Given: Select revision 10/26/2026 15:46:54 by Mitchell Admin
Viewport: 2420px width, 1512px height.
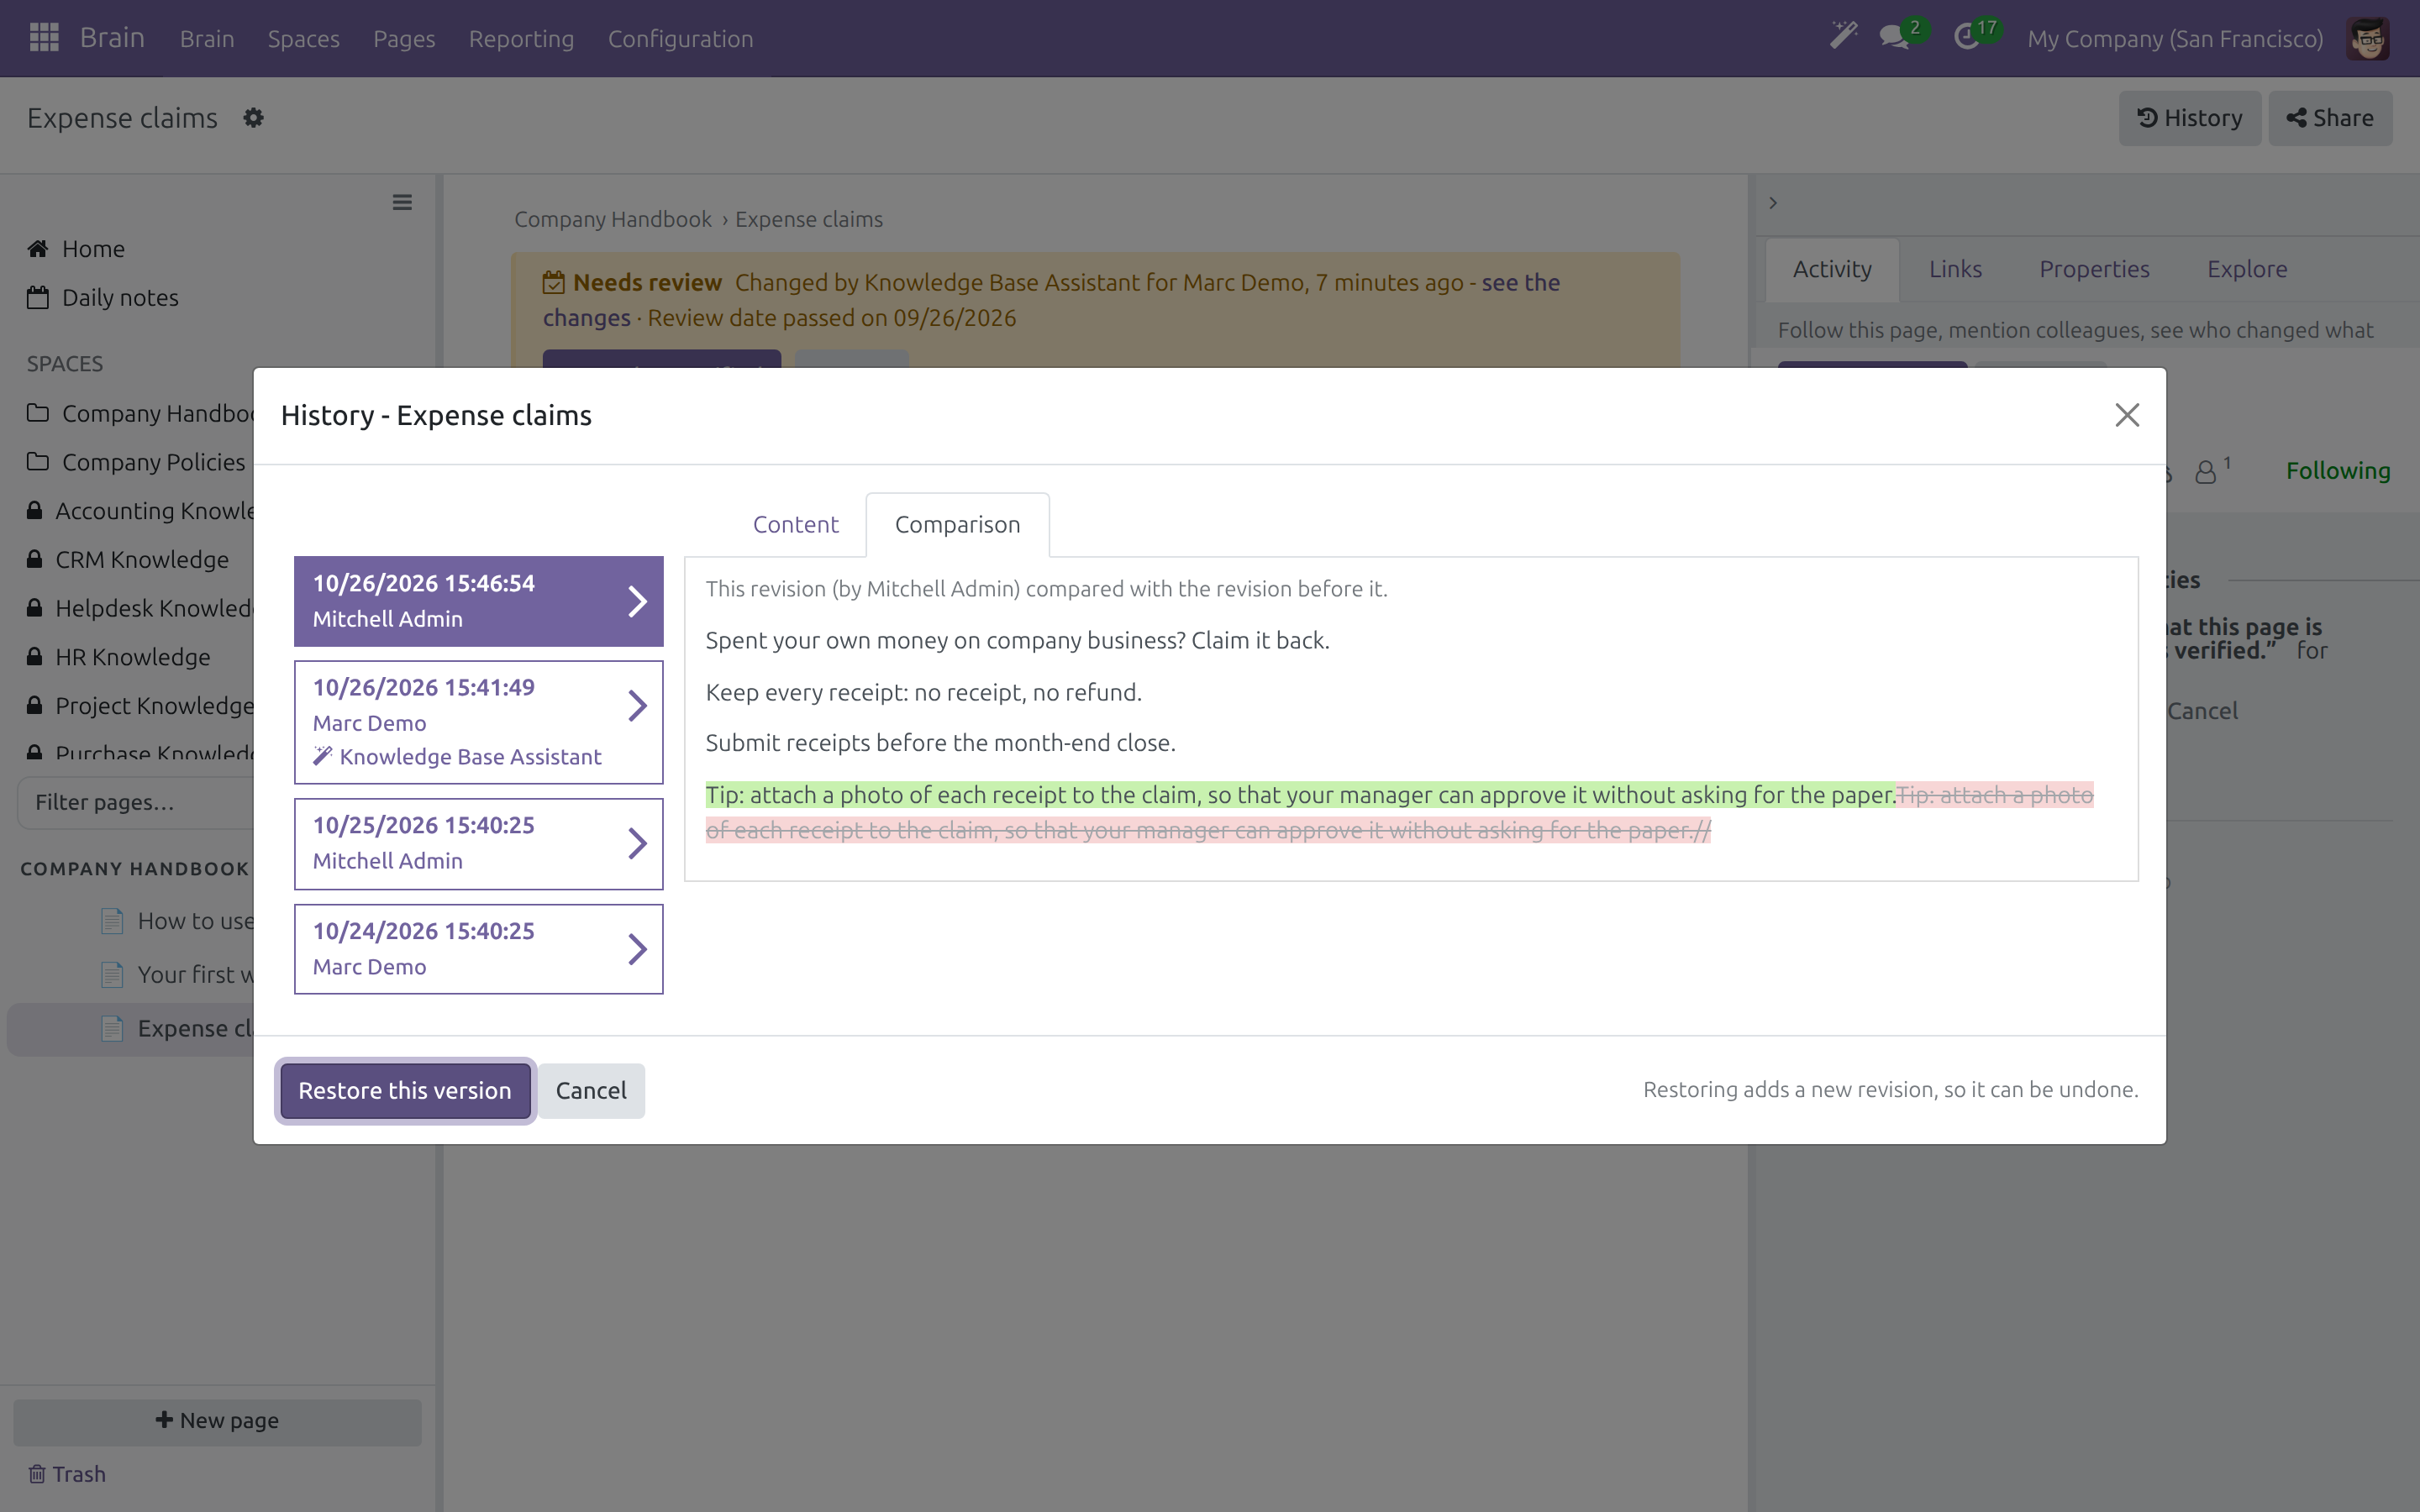Looking at the screenshot, I should [478, 601].
